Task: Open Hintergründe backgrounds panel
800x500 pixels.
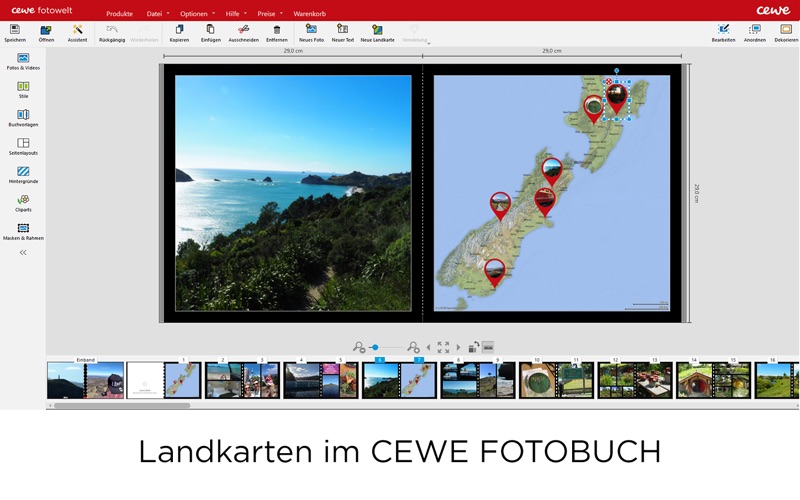Action: tap(23, 175)
